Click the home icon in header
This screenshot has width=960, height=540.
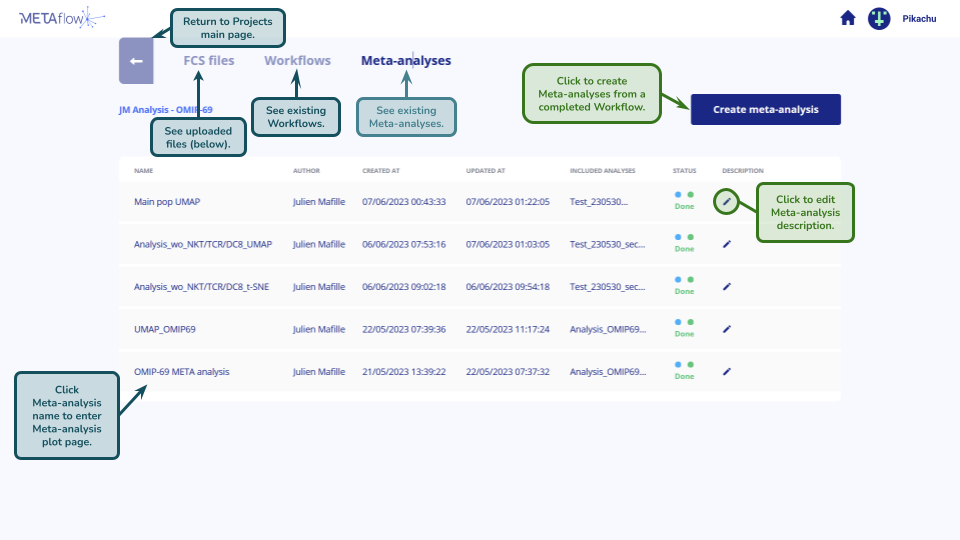848,18
